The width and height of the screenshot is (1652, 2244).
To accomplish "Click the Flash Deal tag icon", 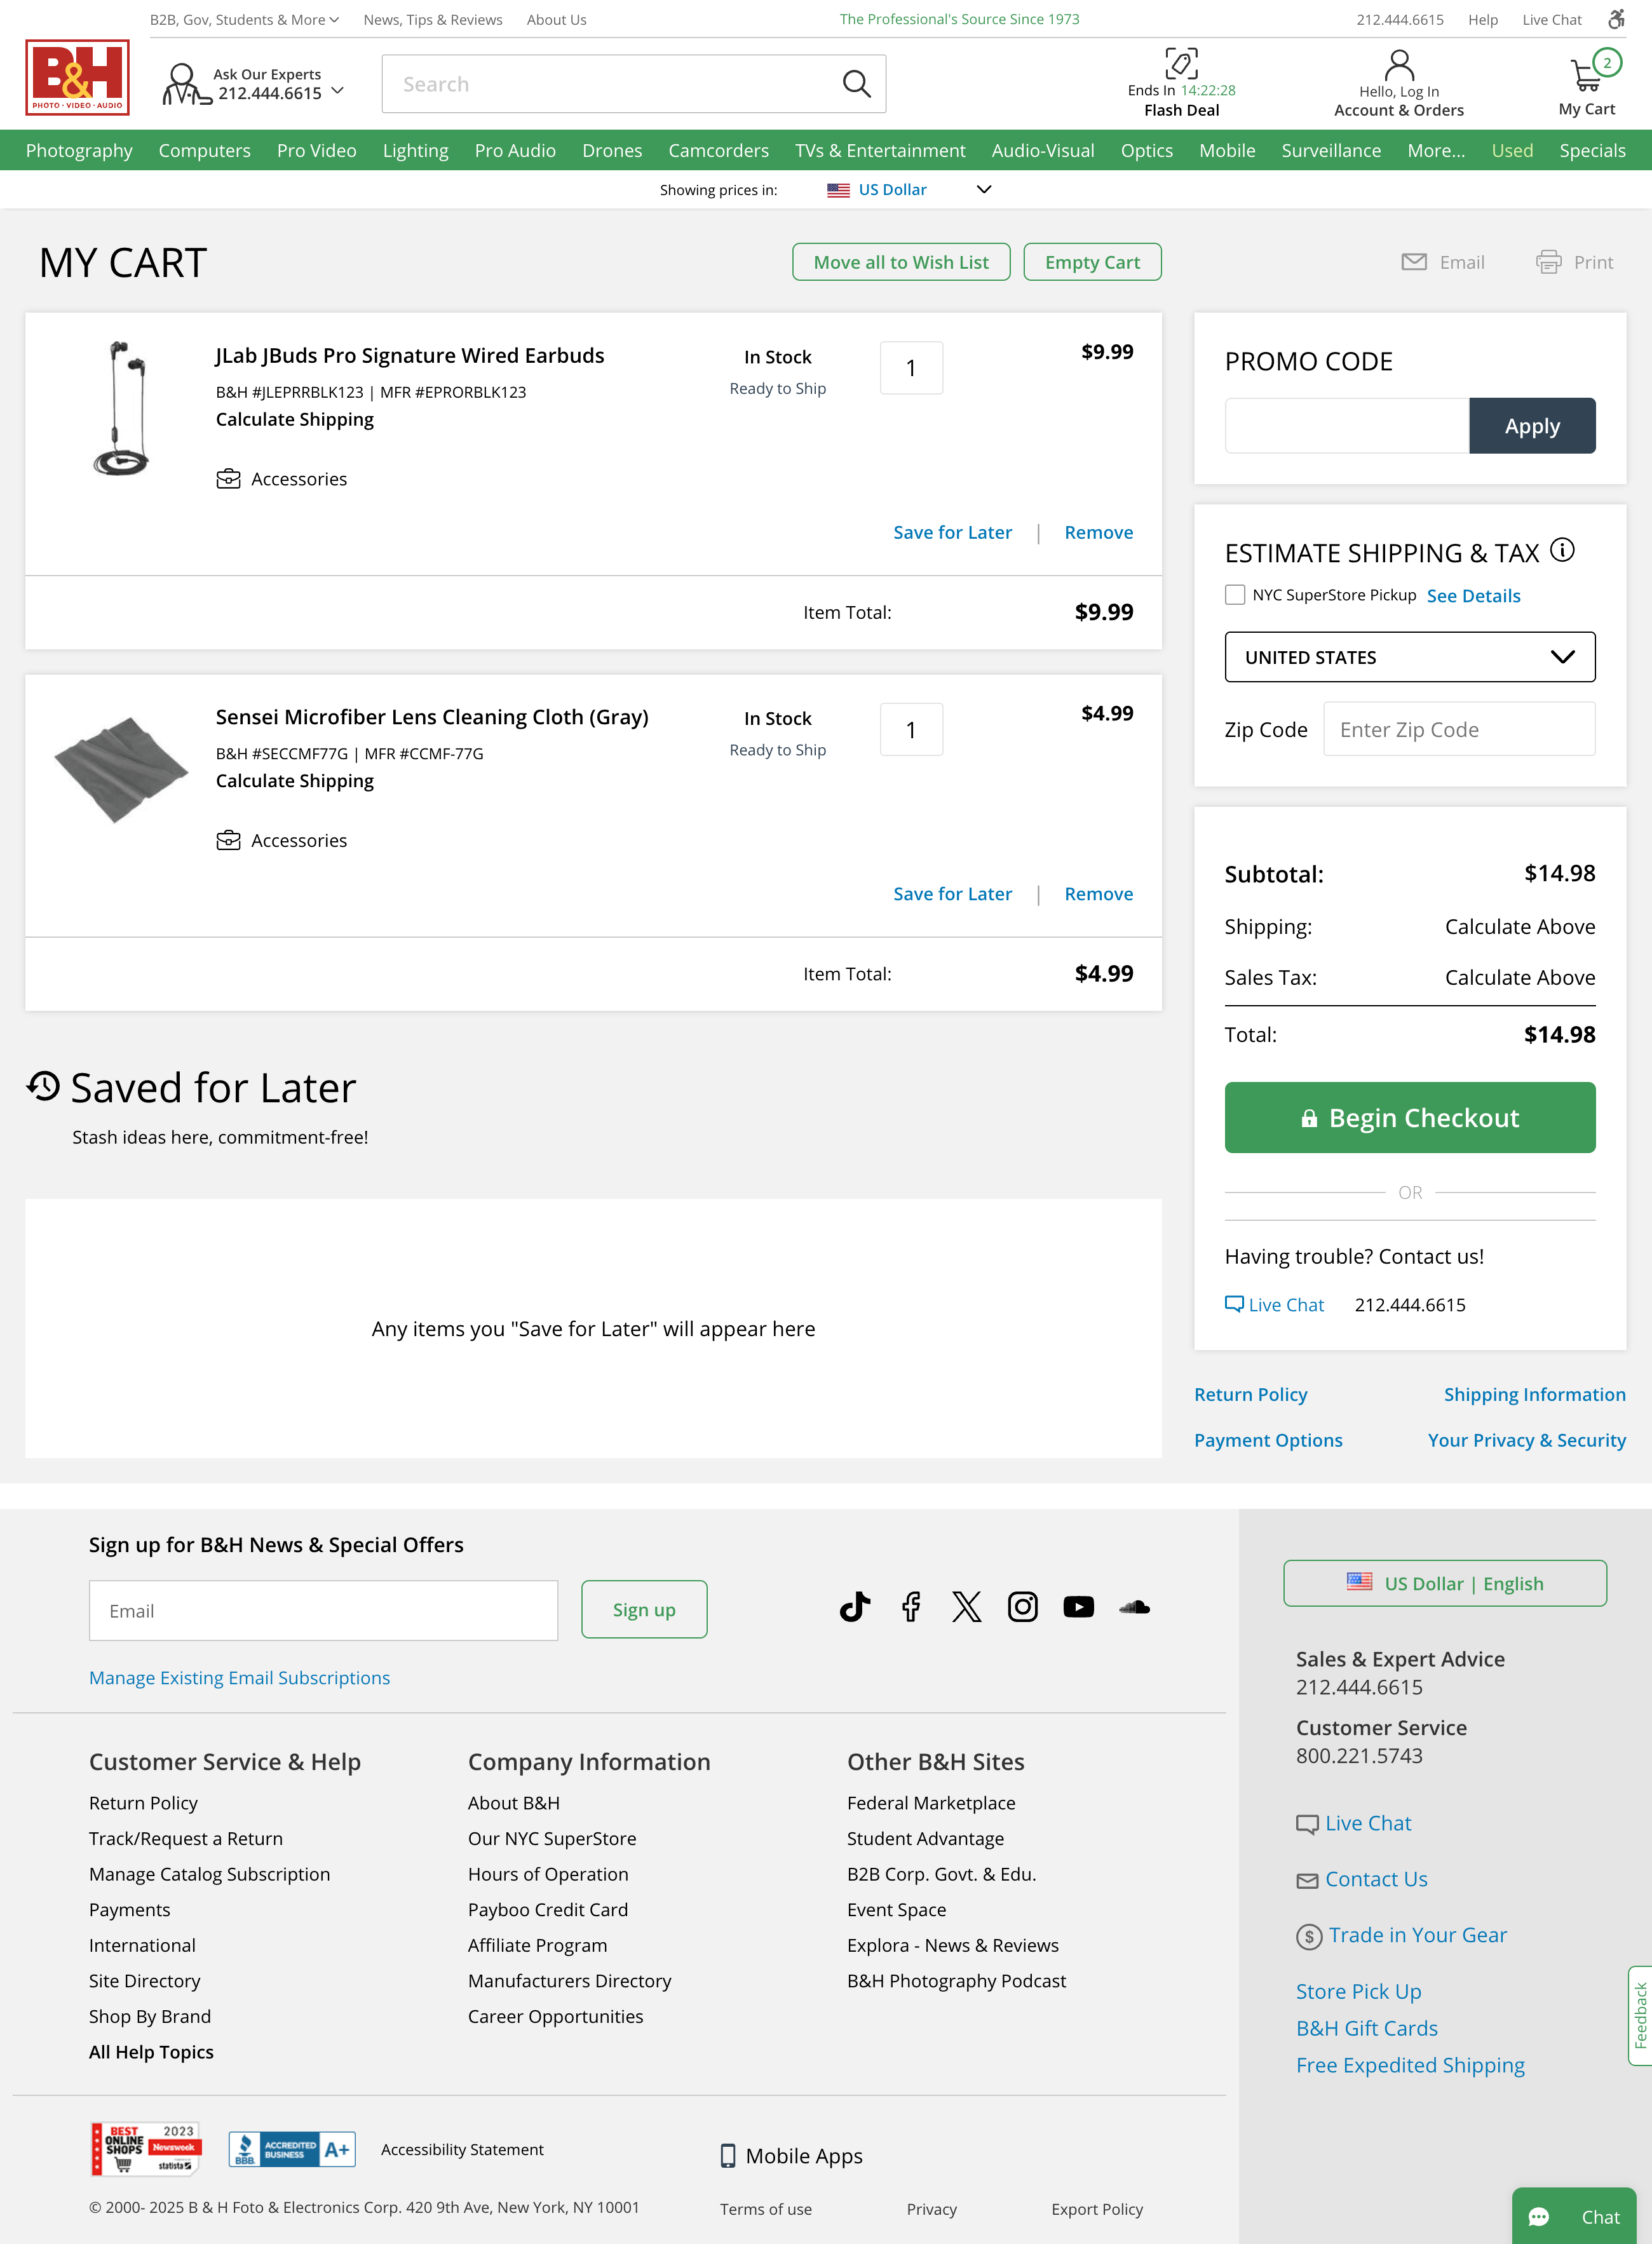I will (x=1181, y=64).
